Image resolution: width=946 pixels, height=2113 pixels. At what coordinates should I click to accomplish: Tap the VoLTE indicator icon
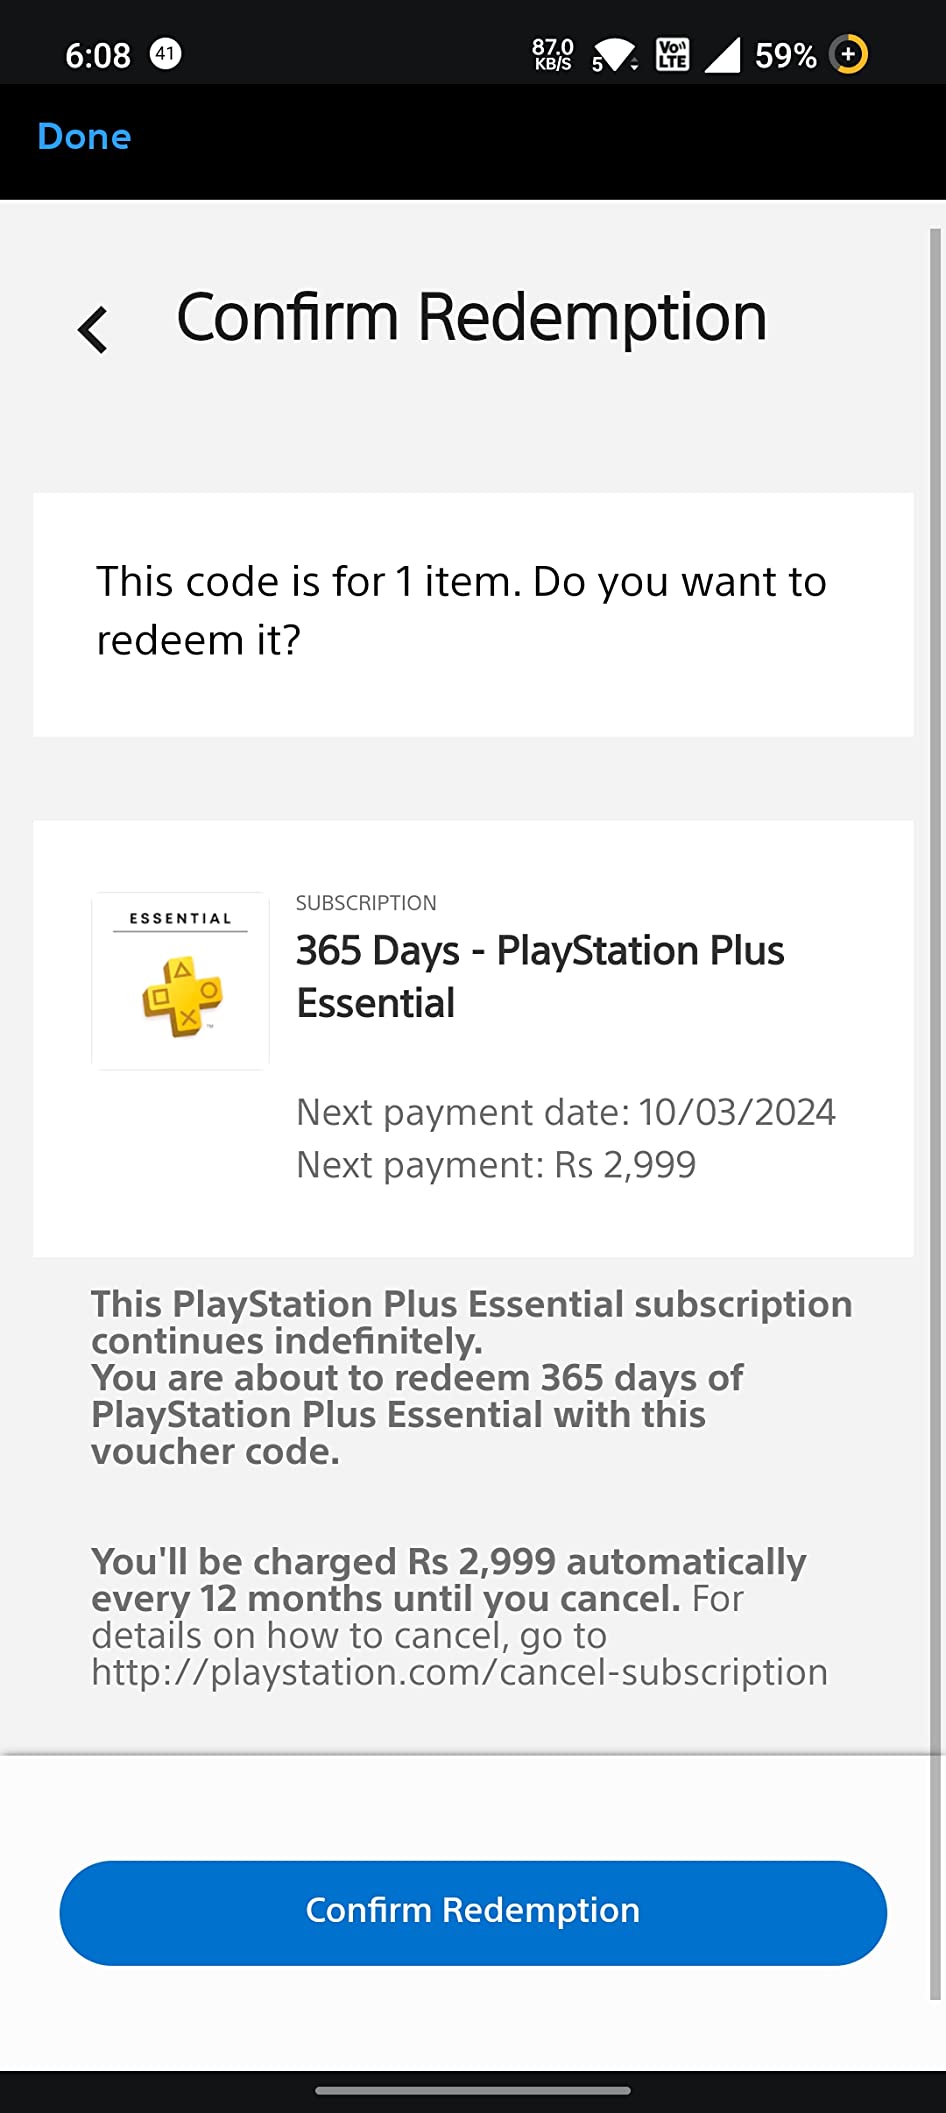(672, 52)
